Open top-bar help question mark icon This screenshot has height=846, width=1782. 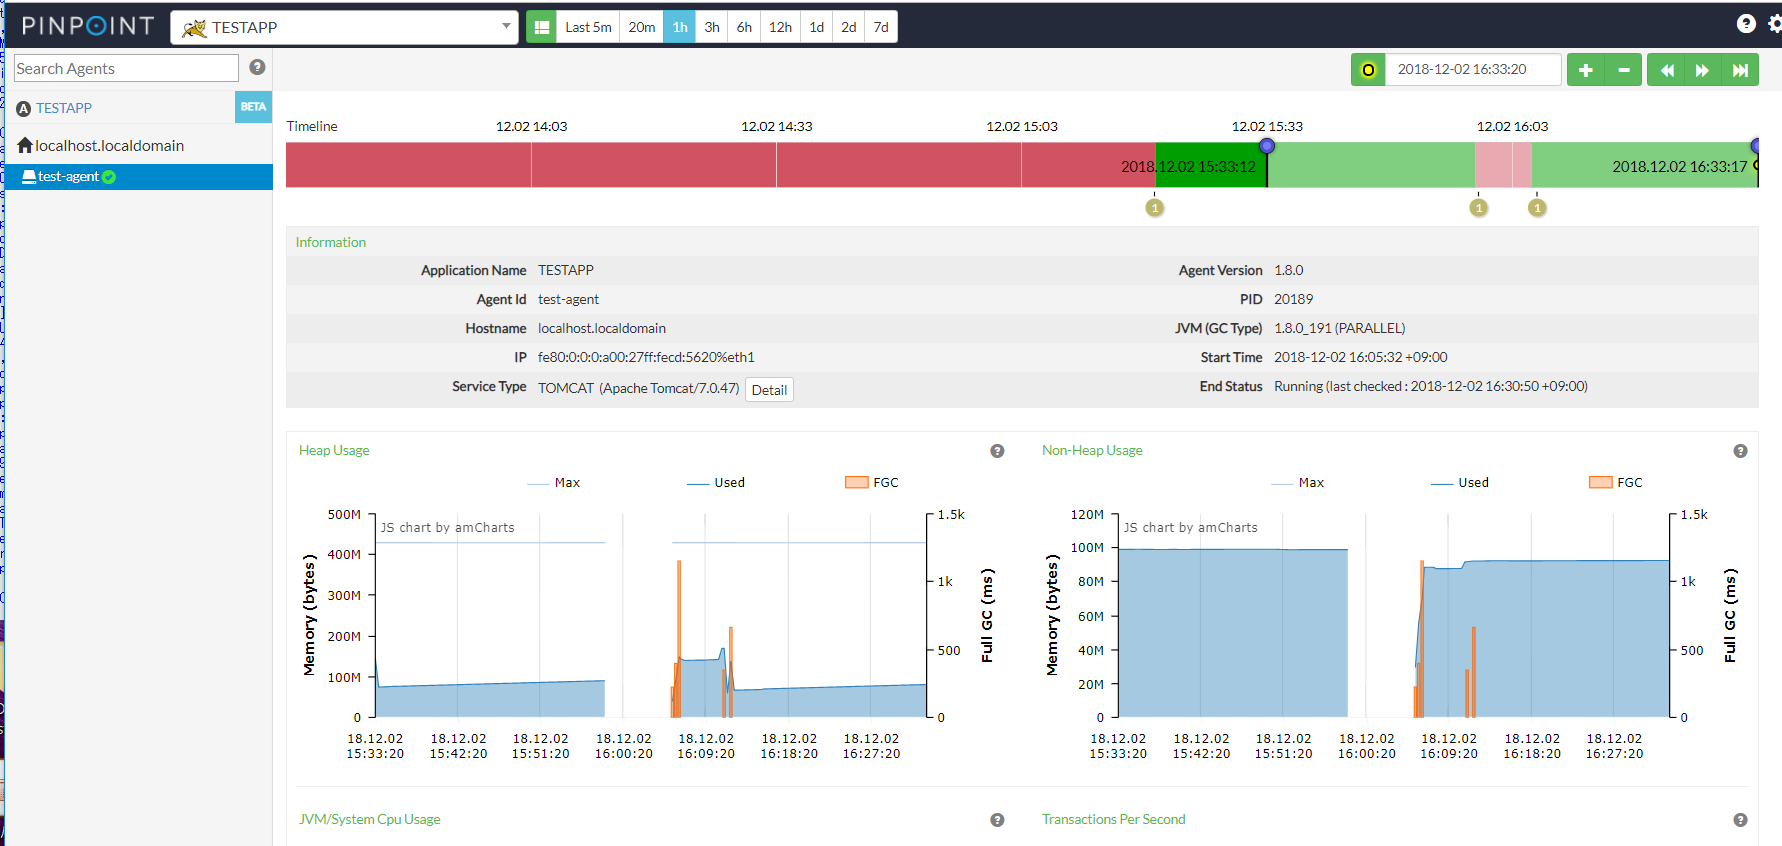1746,24
